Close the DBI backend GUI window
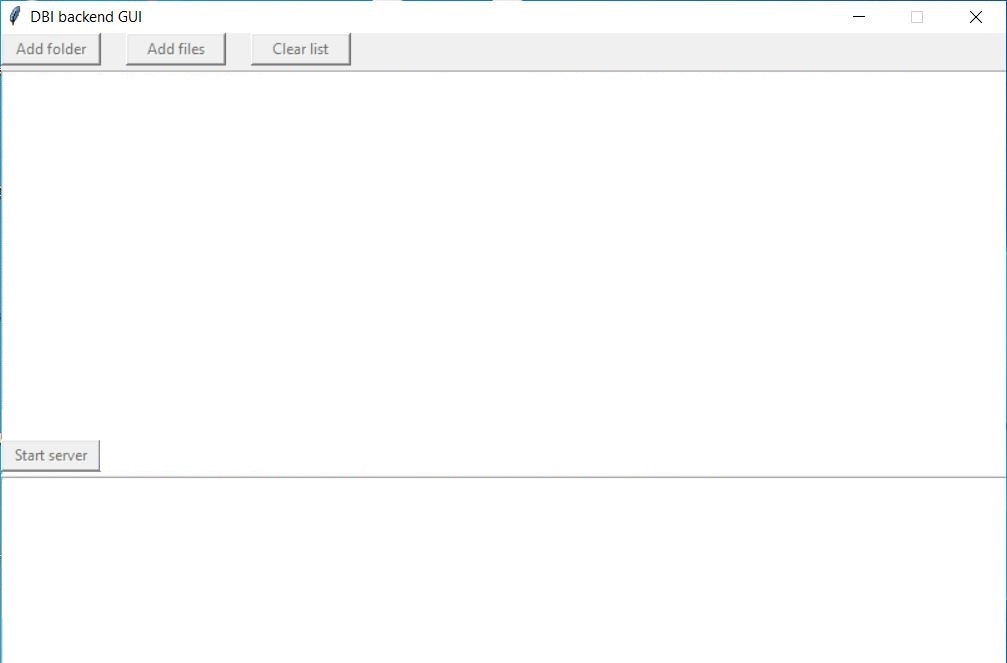Viewport: 1007px width, 663px height. [976, 17]
